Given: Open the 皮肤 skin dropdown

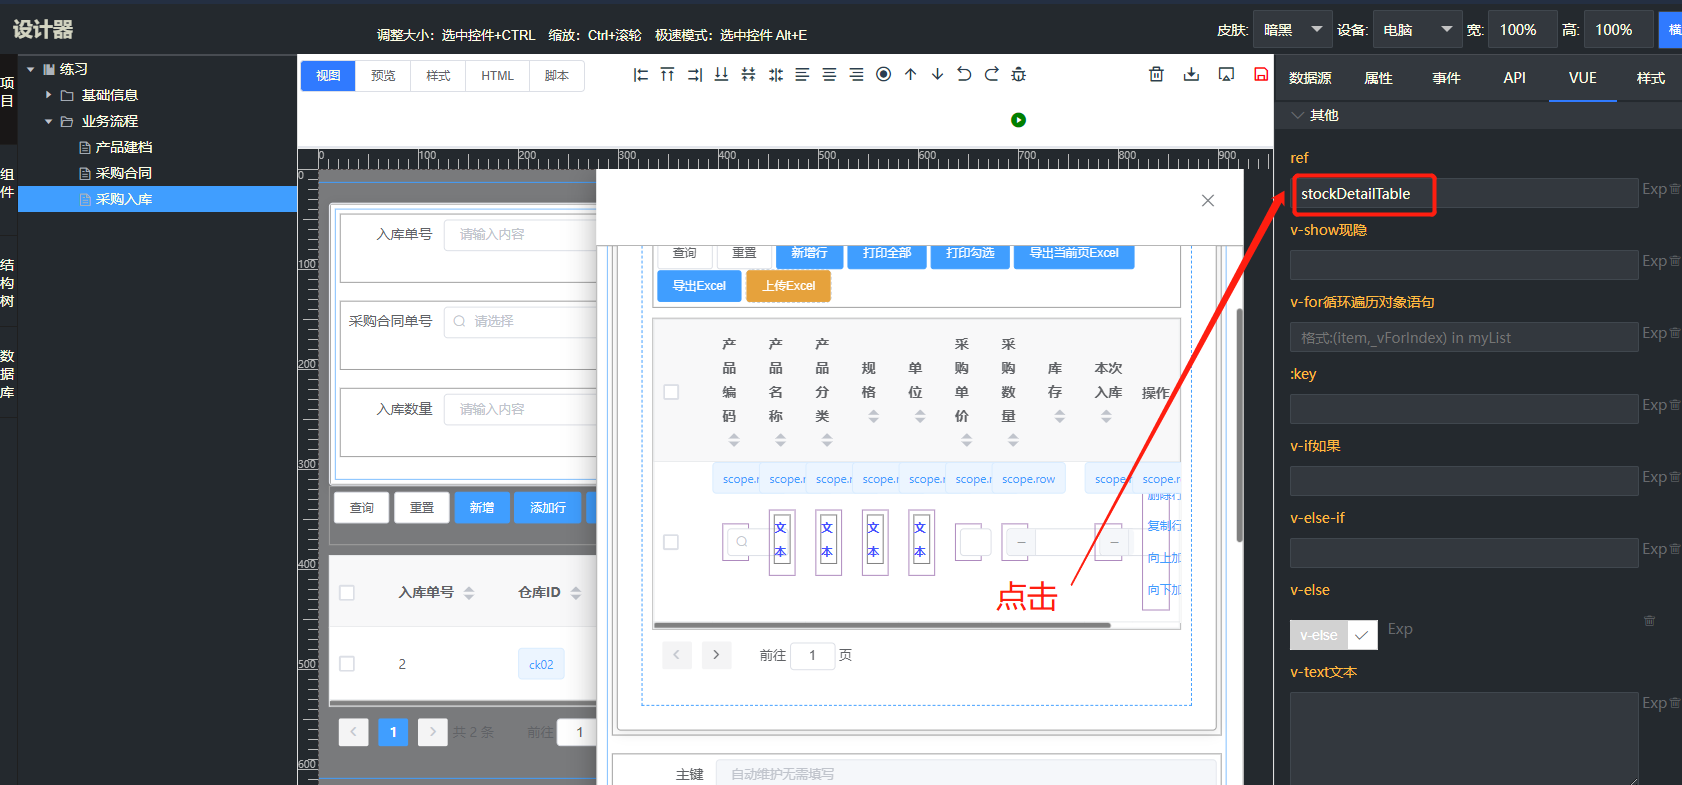Looking at the screenshot, I should (x=1292, y=30).
